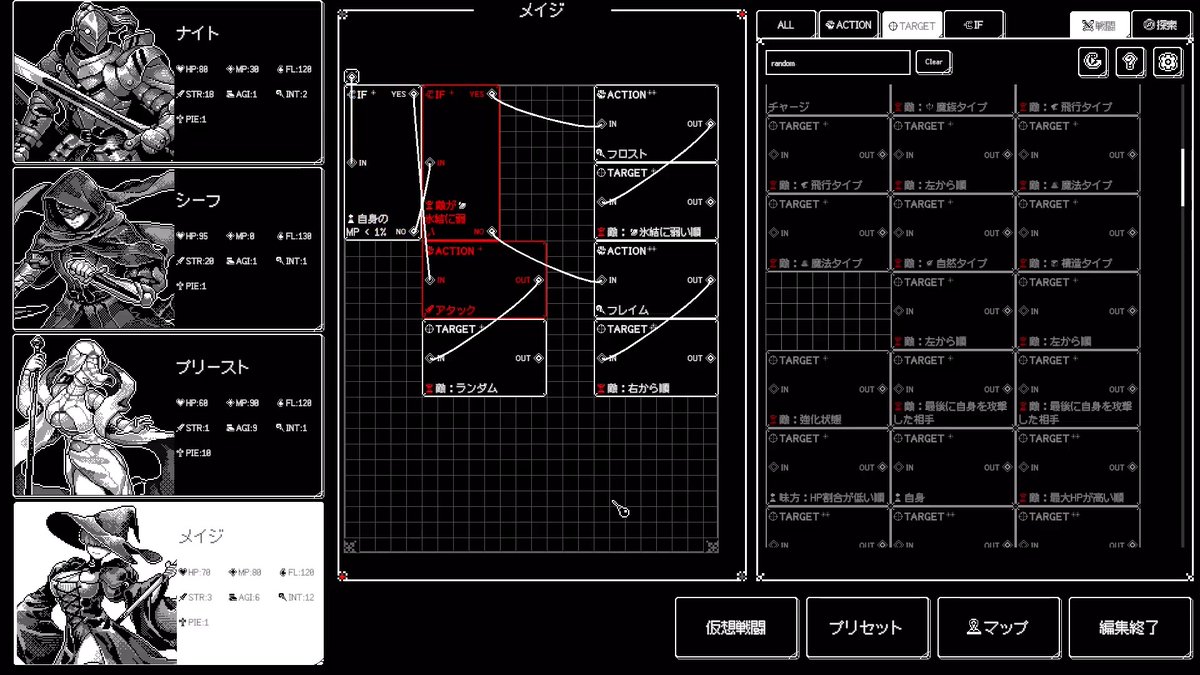Click メイジ stat INT:12
This screenshot has height=675, width=1200.
click(x=296, y=597)
